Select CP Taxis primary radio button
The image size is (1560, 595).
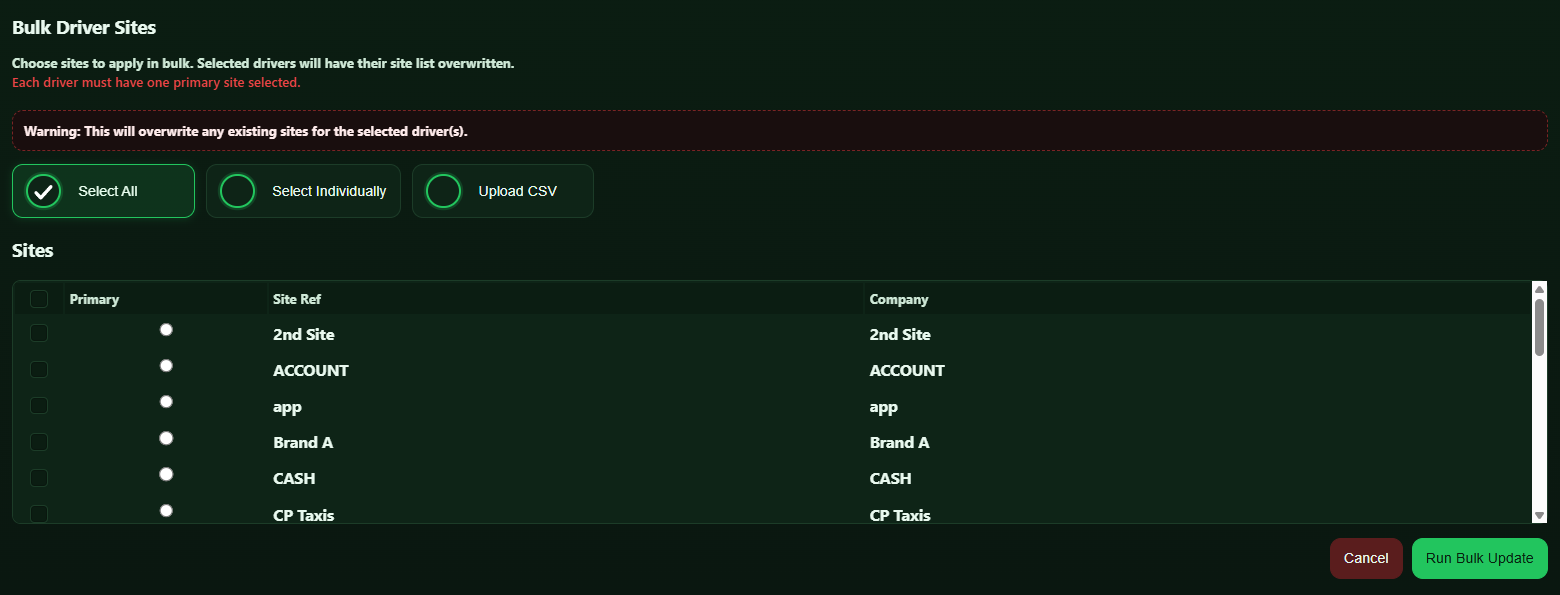[166, 510]
